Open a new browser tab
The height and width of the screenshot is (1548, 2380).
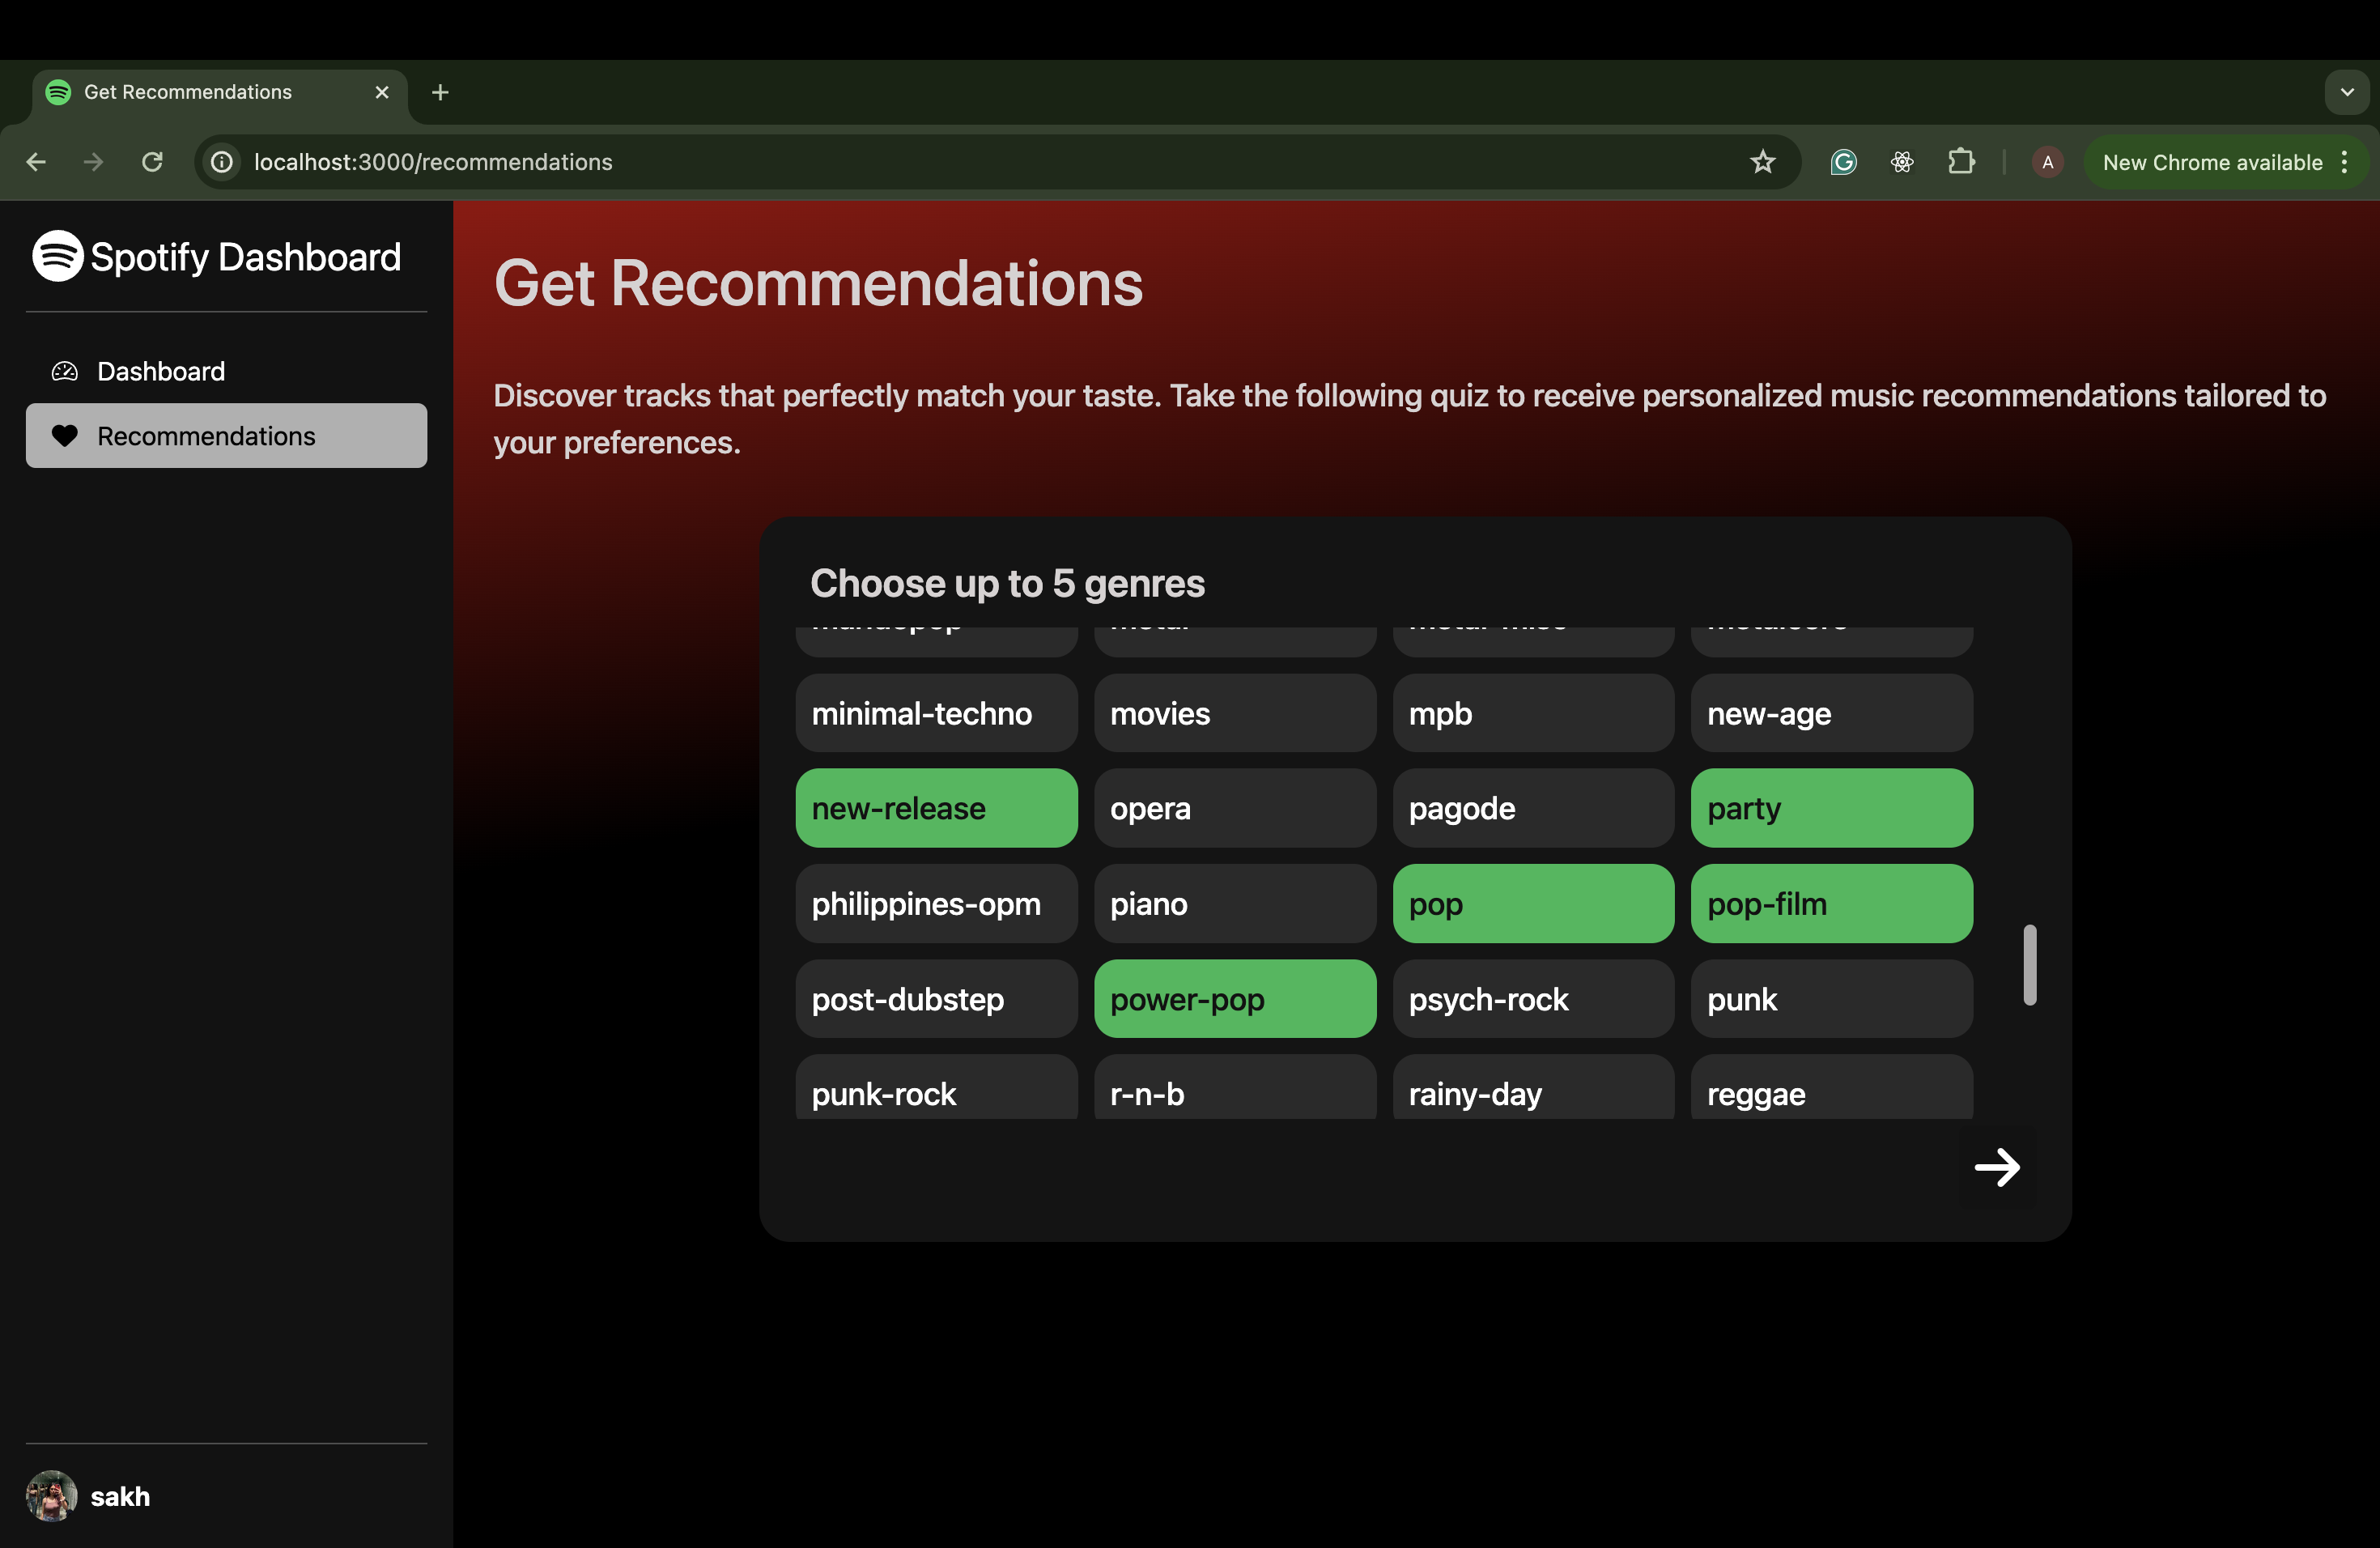440,92
